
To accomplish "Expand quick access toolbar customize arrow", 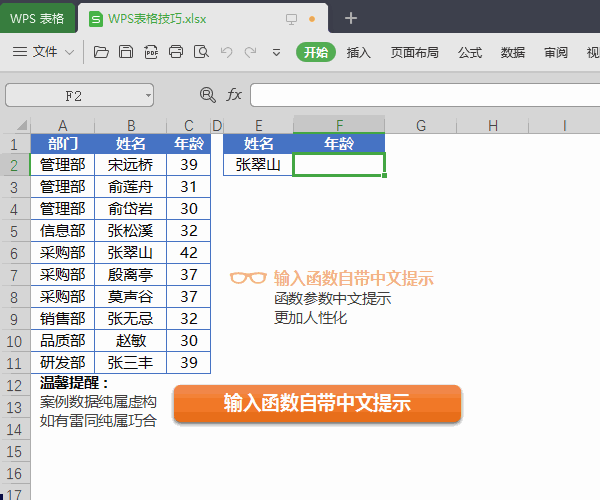I will pos(276,52).
